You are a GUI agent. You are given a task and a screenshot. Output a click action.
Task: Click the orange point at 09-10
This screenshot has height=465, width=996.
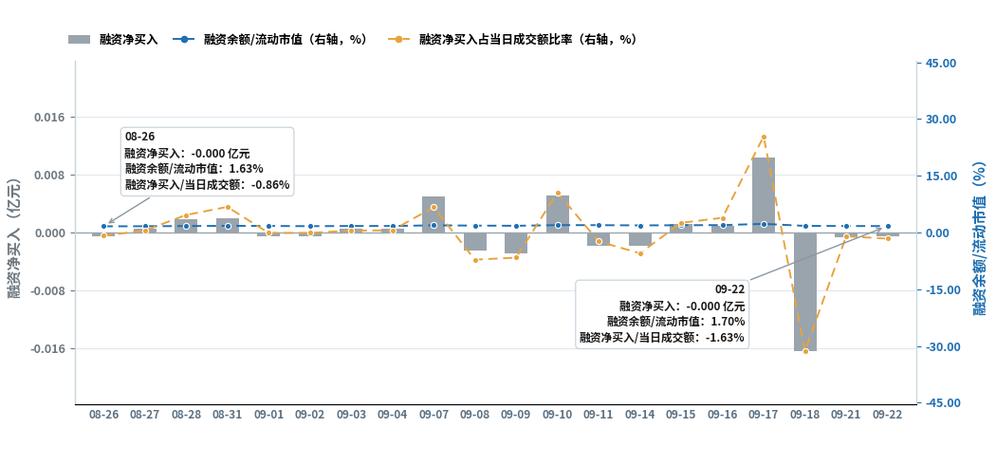click(558, 193)
